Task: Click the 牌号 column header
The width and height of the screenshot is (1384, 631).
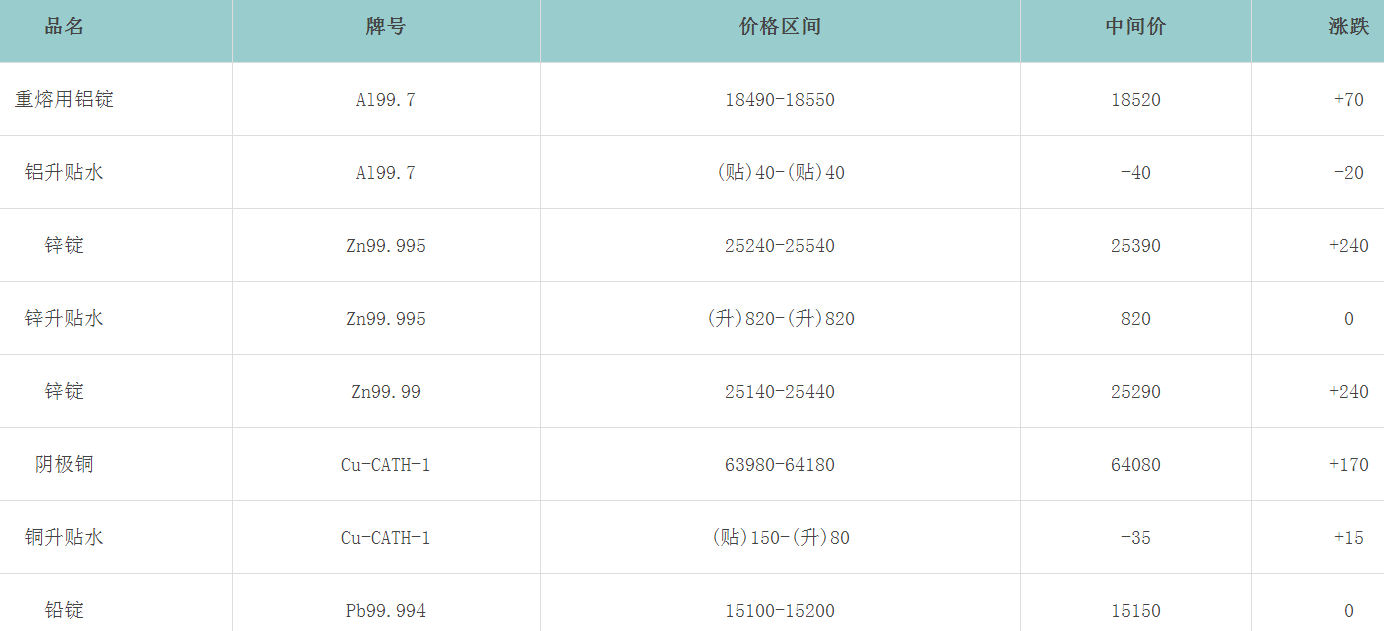Action: coord(386,27)
